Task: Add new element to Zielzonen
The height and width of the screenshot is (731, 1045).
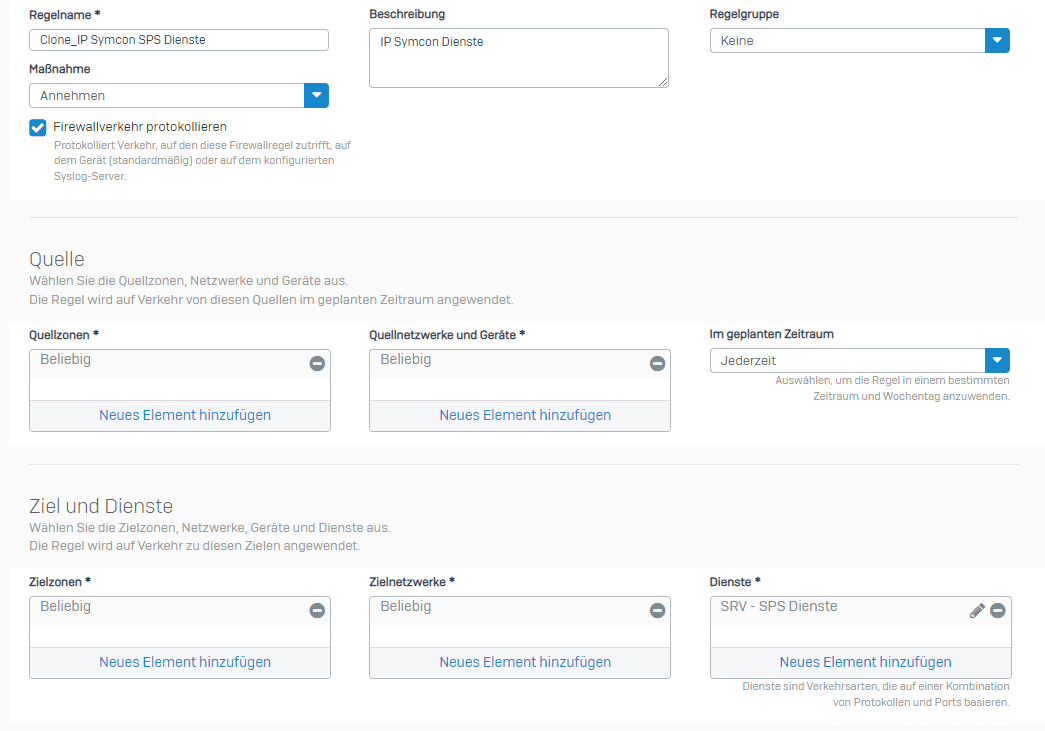Action: (185, 662)
